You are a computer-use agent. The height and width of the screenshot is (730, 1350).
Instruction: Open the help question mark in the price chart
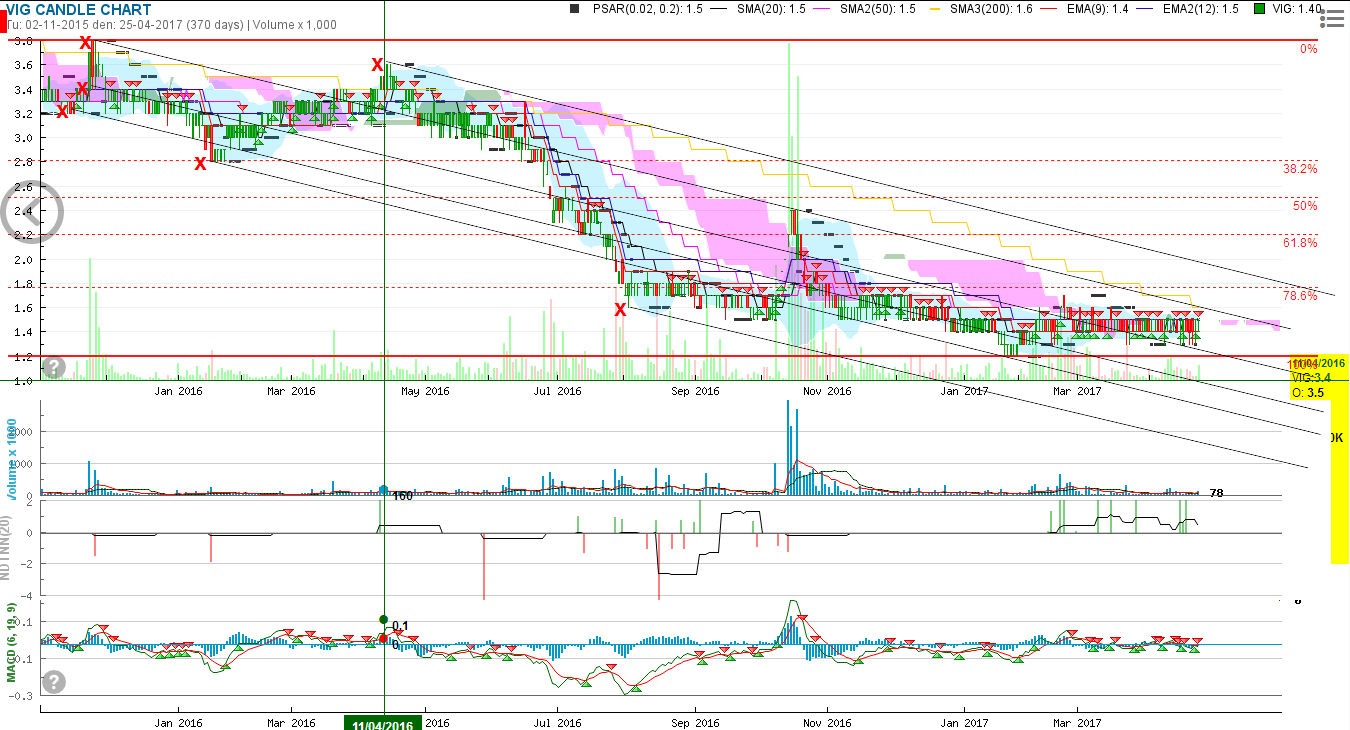click(54, 368)
